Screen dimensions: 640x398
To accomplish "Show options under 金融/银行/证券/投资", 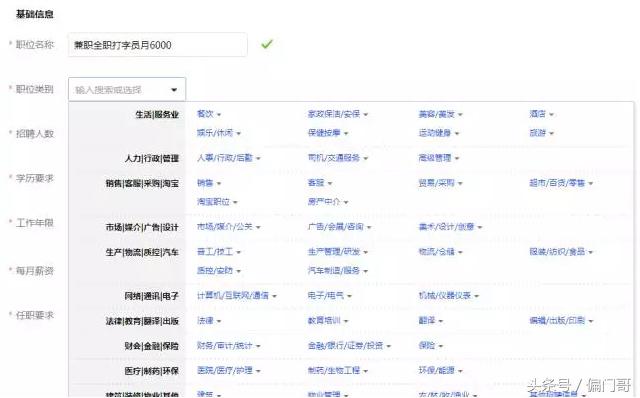I will [349, 346].
